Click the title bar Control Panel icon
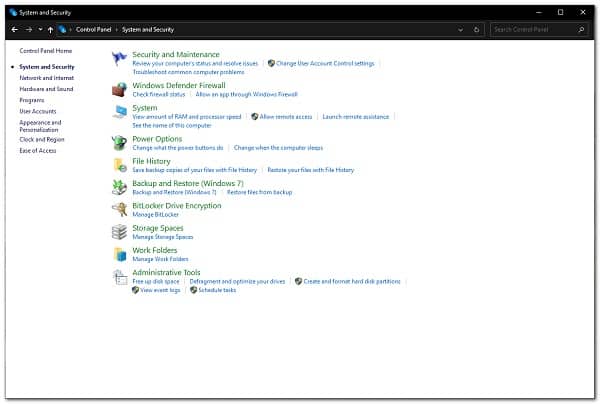The width and height of the screenshot is (600, 404). (13, 12)
